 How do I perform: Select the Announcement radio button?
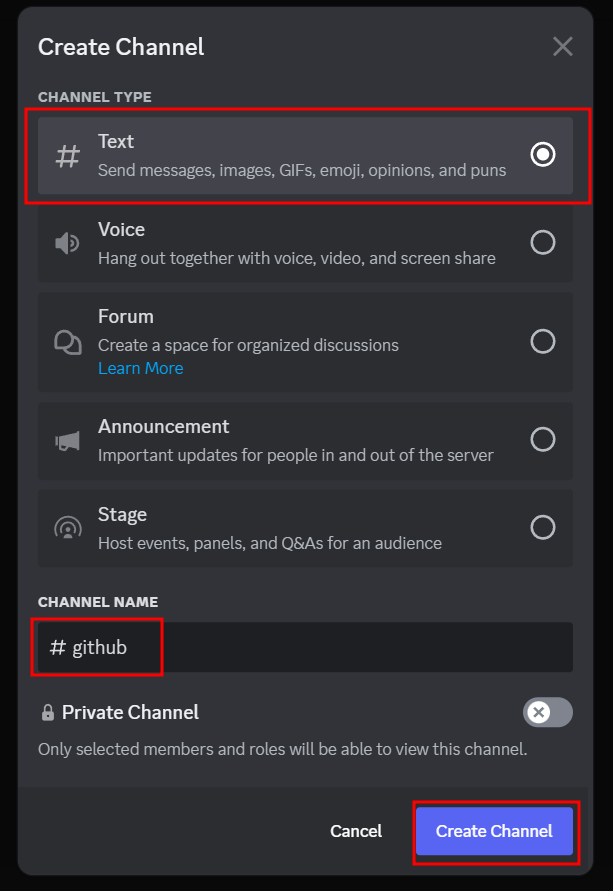(x=543, y=439)
